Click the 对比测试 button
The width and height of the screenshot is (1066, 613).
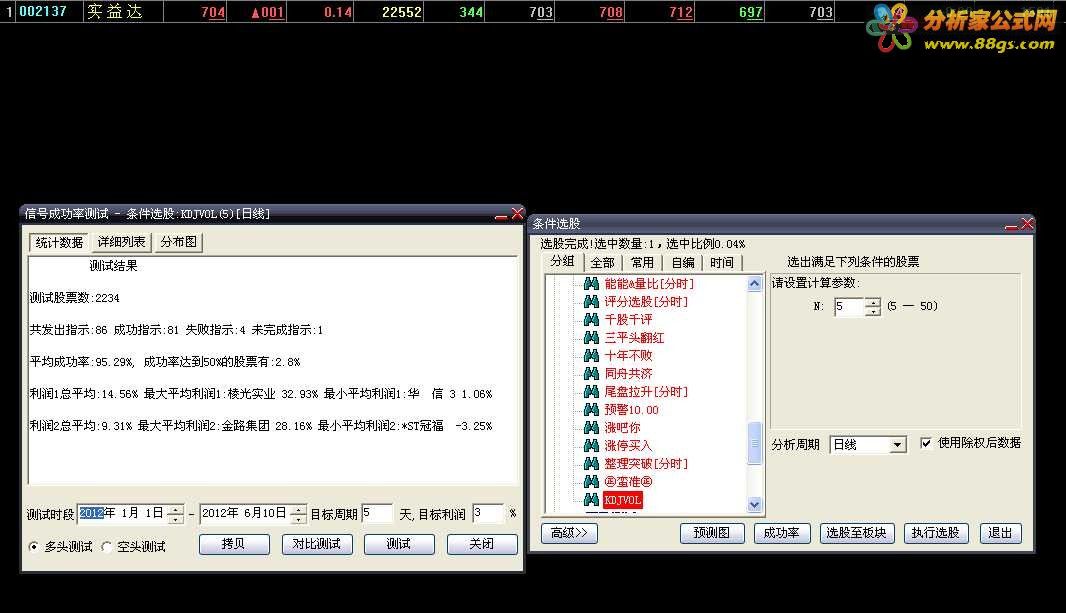(x=317, y=544)
